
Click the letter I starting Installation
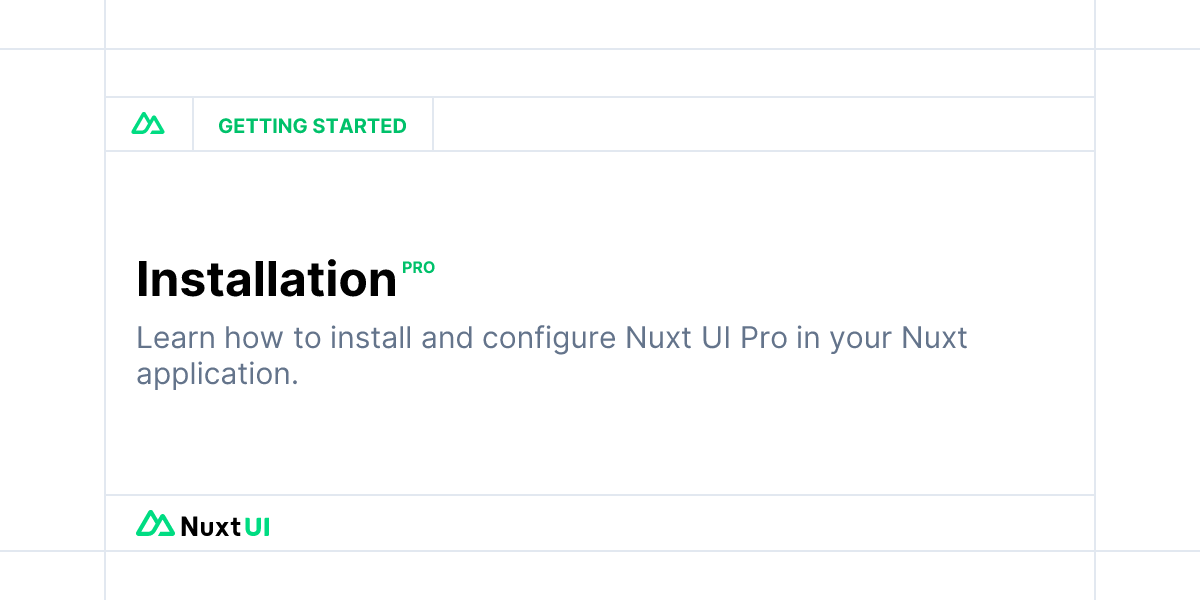142,279
